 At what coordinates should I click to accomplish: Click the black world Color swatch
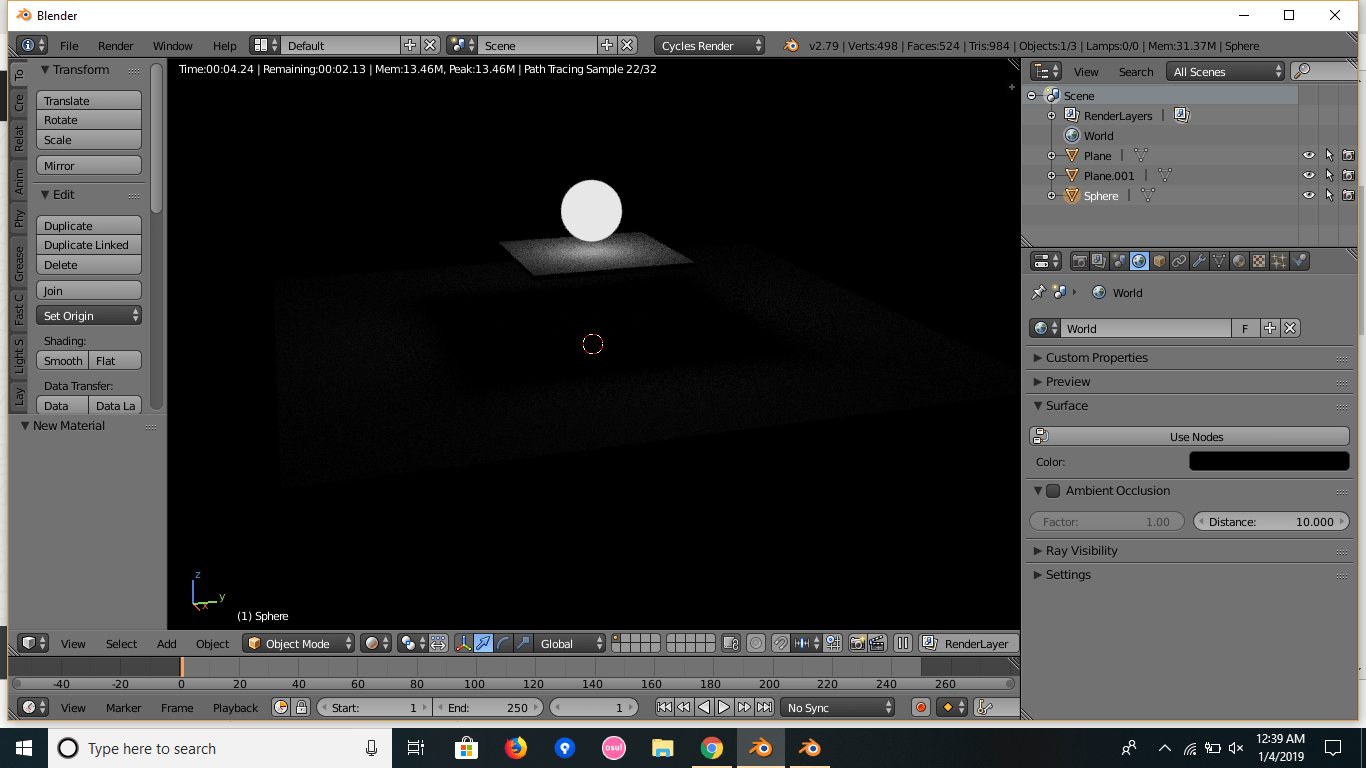(x=1268, y=461)
